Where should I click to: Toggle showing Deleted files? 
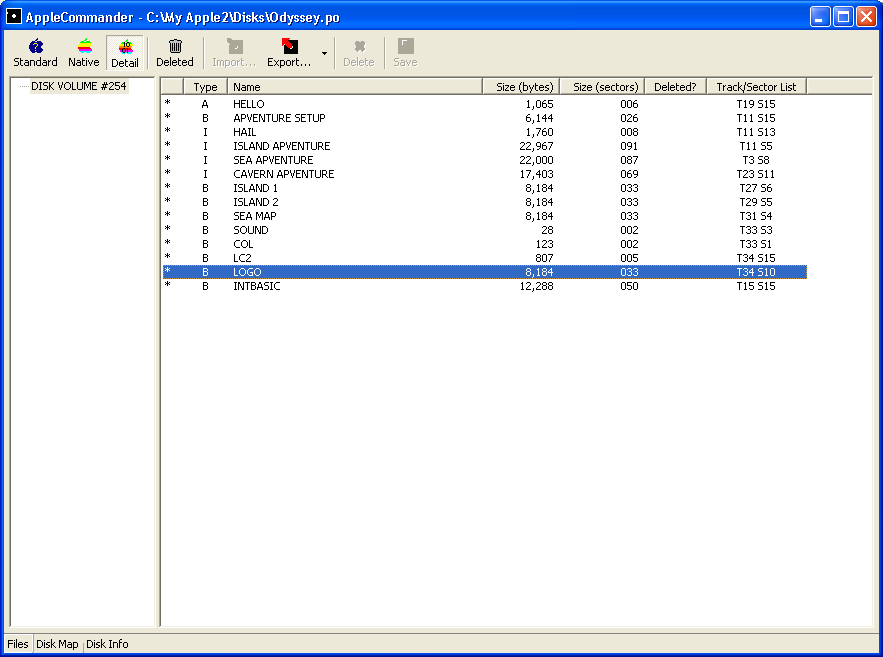[175, 53]
